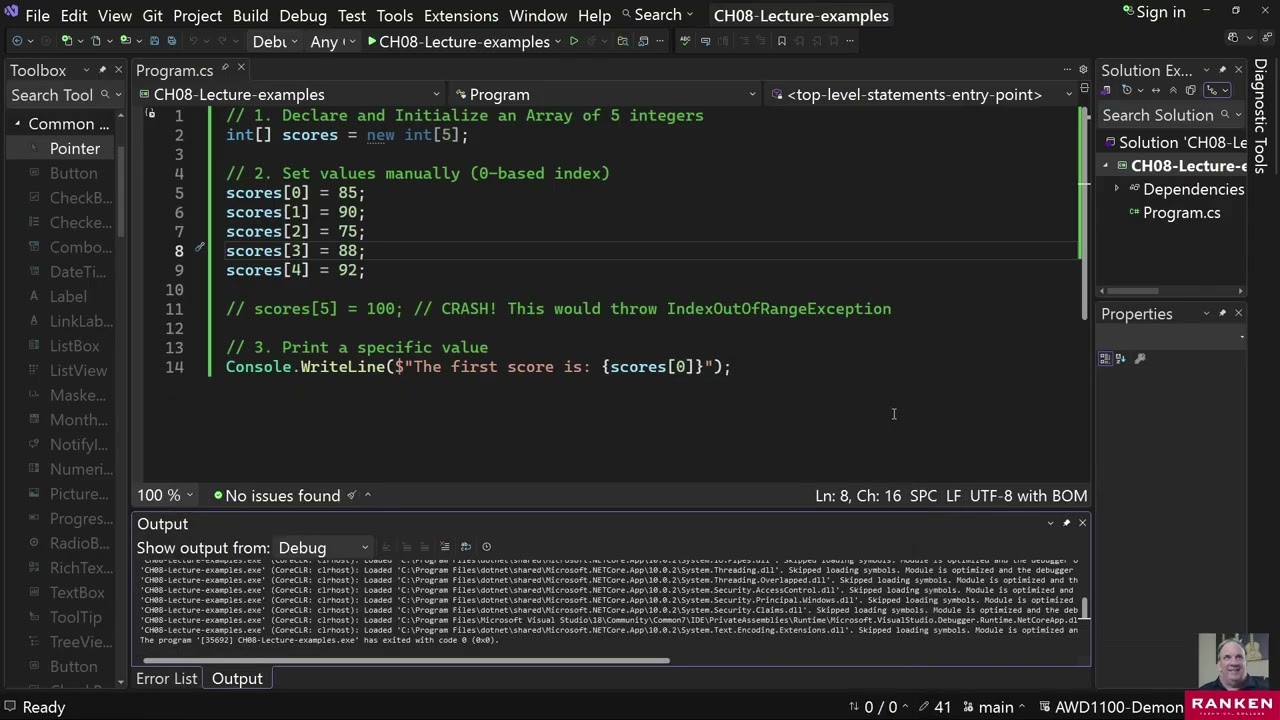Open the 100 % zoom dropdown
Image resolution: width=1280 pixels, height=720 pixels.
click(167, 496)
